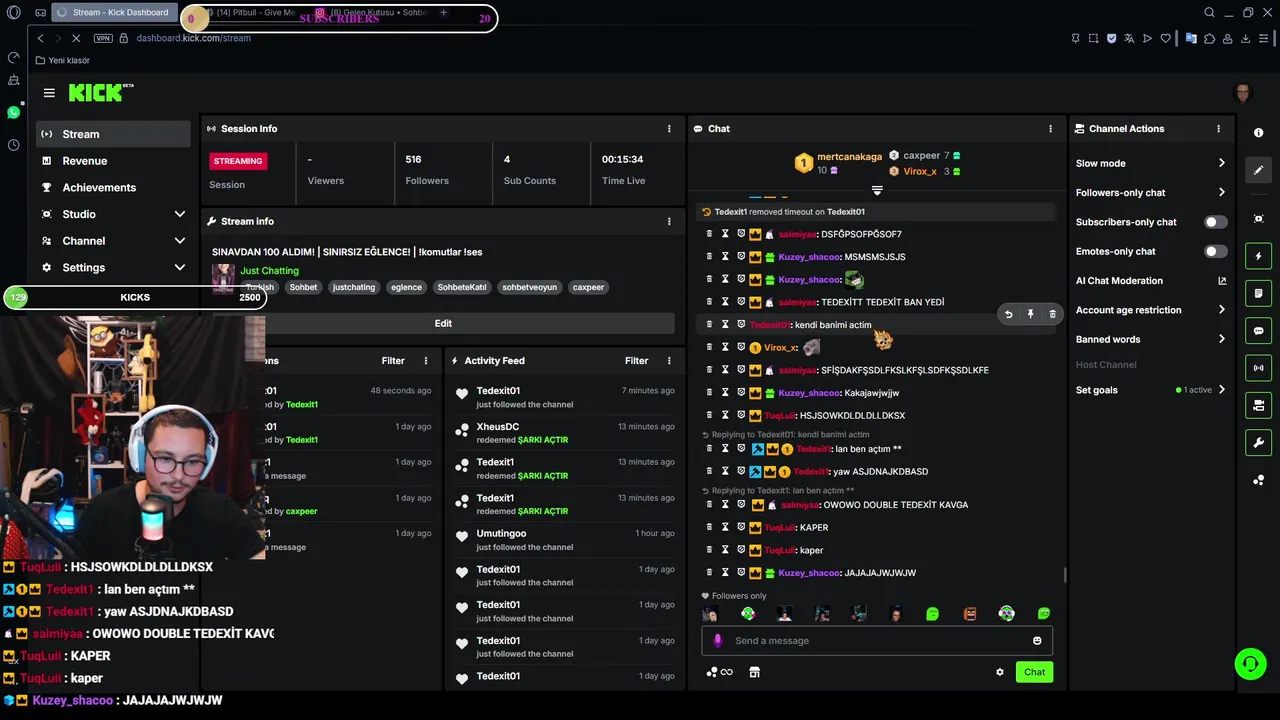
Task: Open Followers-only chat options
Action: pyautogui.click(x=1150, y=193)
